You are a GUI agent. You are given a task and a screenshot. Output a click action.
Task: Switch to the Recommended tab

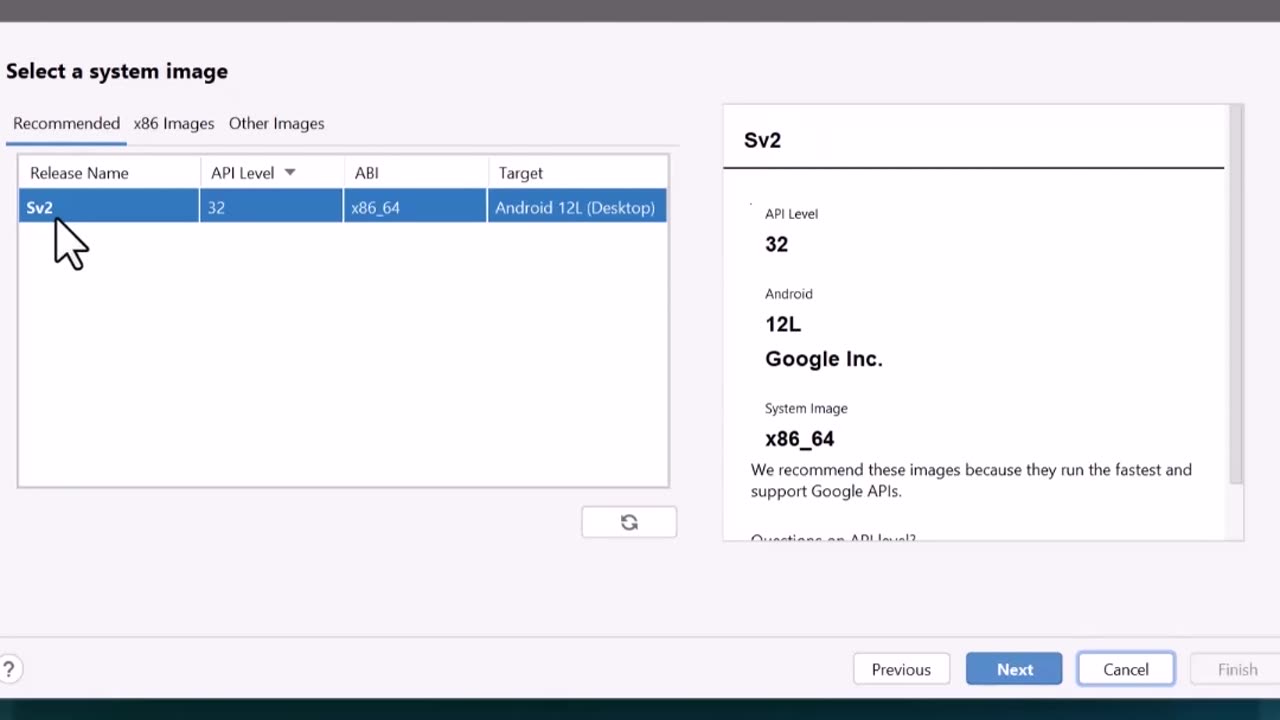pyautogui.click(x=66, y=123)
